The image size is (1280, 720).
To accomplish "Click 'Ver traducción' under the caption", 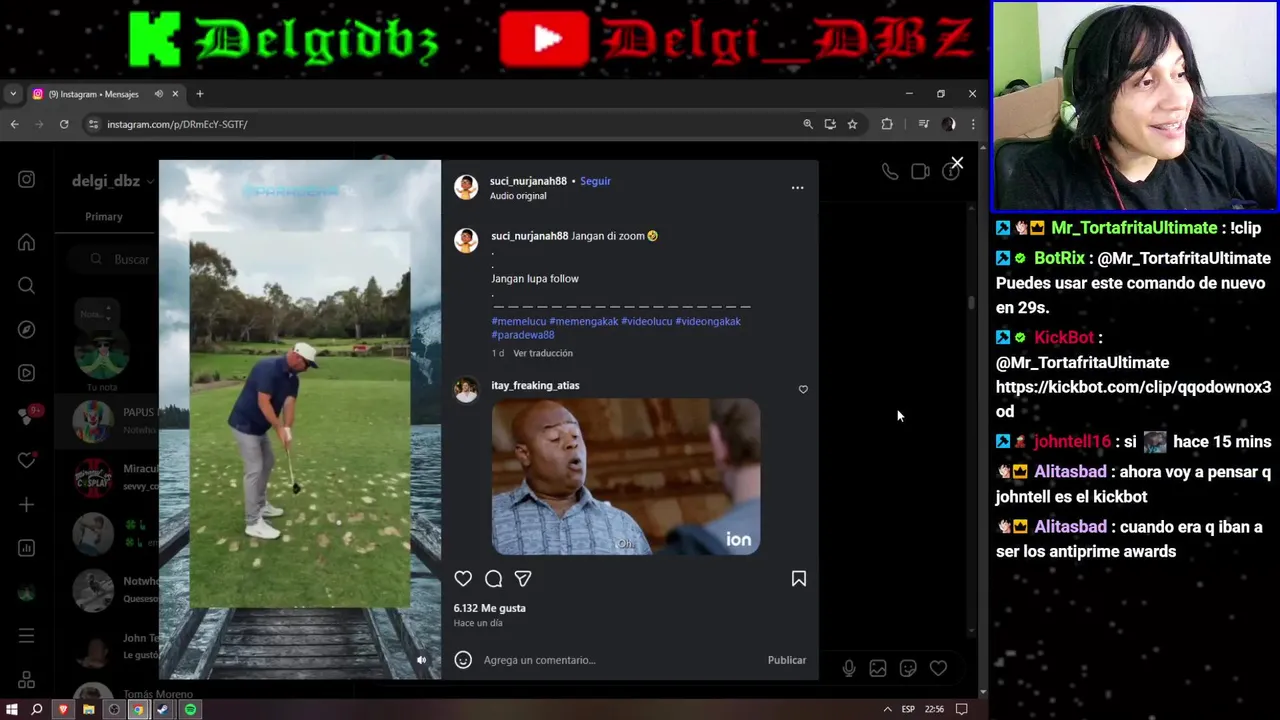I will tap(543, 353).
